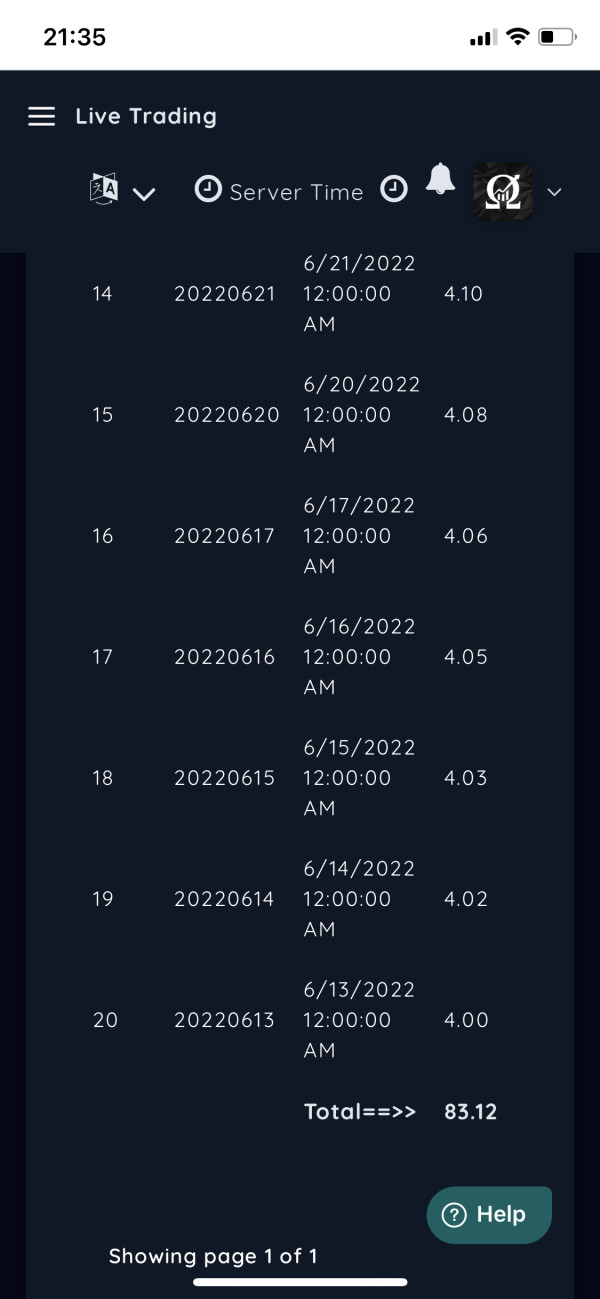Click the 'Showing page 1 of 1' text
This screenshot has height=1299, width=600.
coord(213,1256)
